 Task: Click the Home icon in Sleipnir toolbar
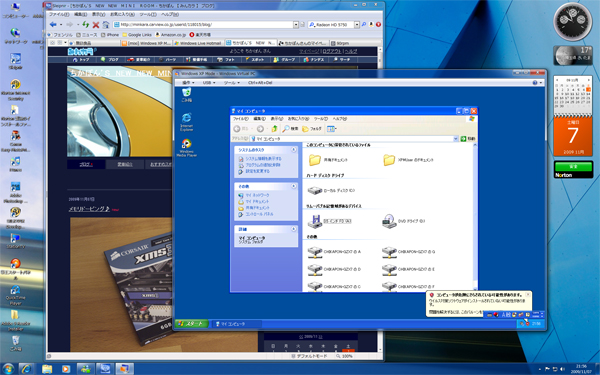point(106,25)
